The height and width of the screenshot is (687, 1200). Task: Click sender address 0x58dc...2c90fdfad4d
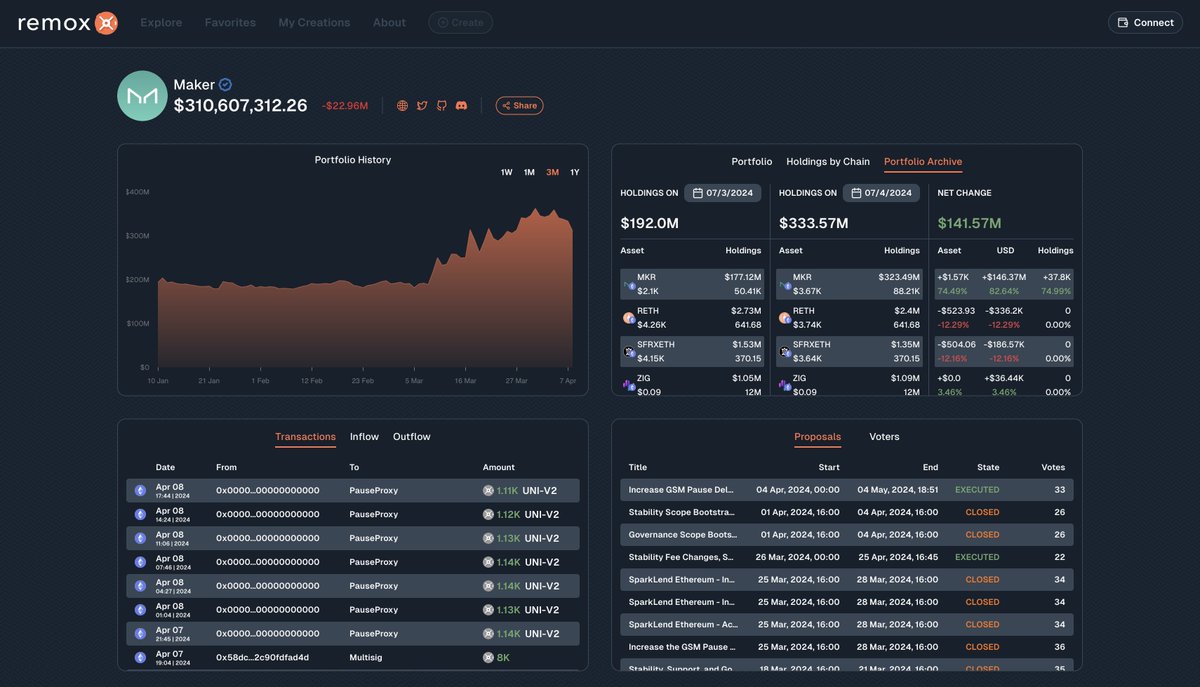click(x=262, y=657)
